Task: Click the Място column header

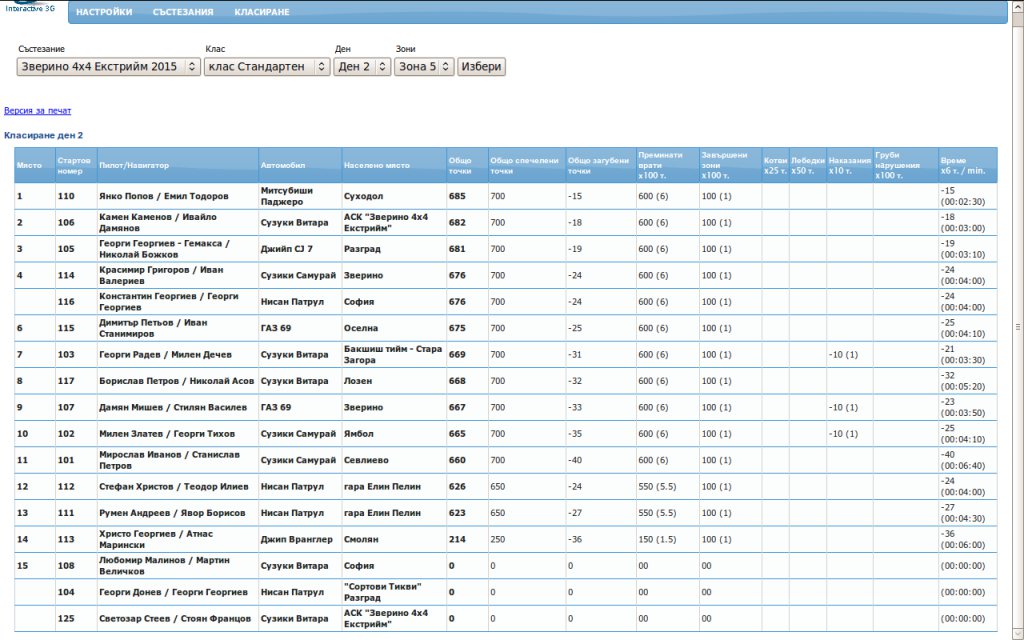Action: point(29,165)
